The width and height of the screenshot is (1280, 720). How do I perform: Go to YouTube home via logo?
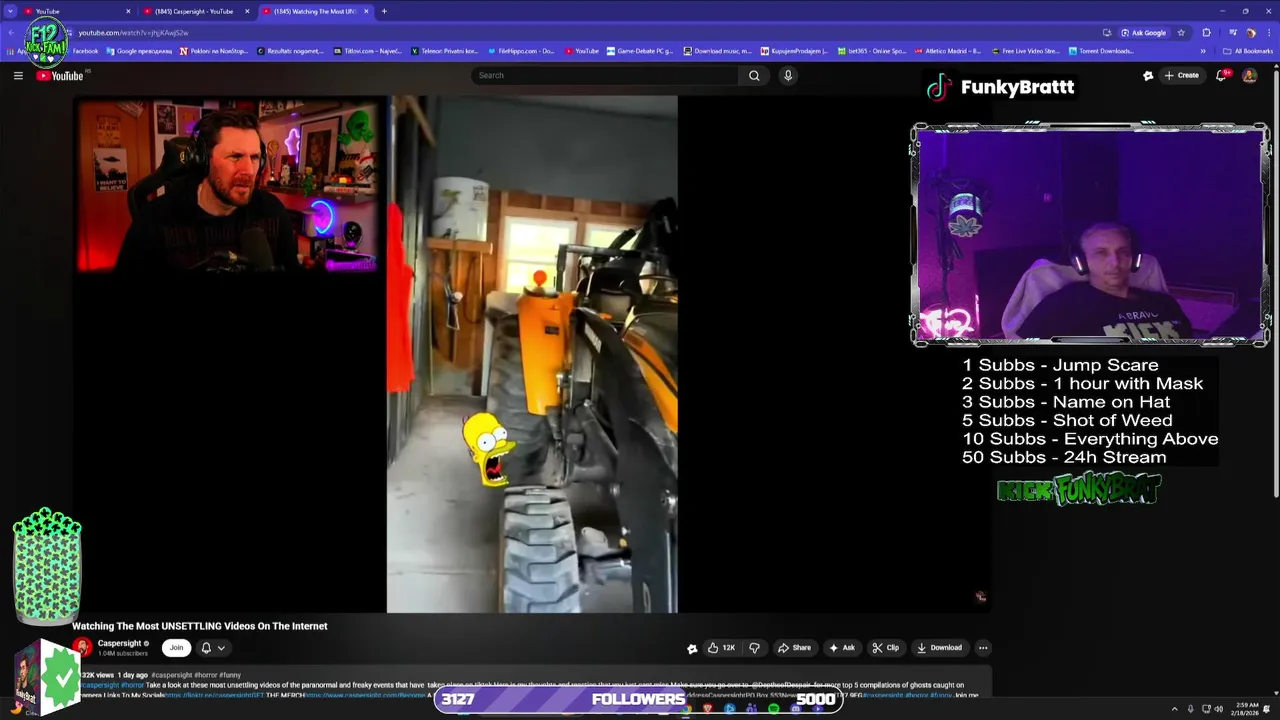tap(61, 75)
